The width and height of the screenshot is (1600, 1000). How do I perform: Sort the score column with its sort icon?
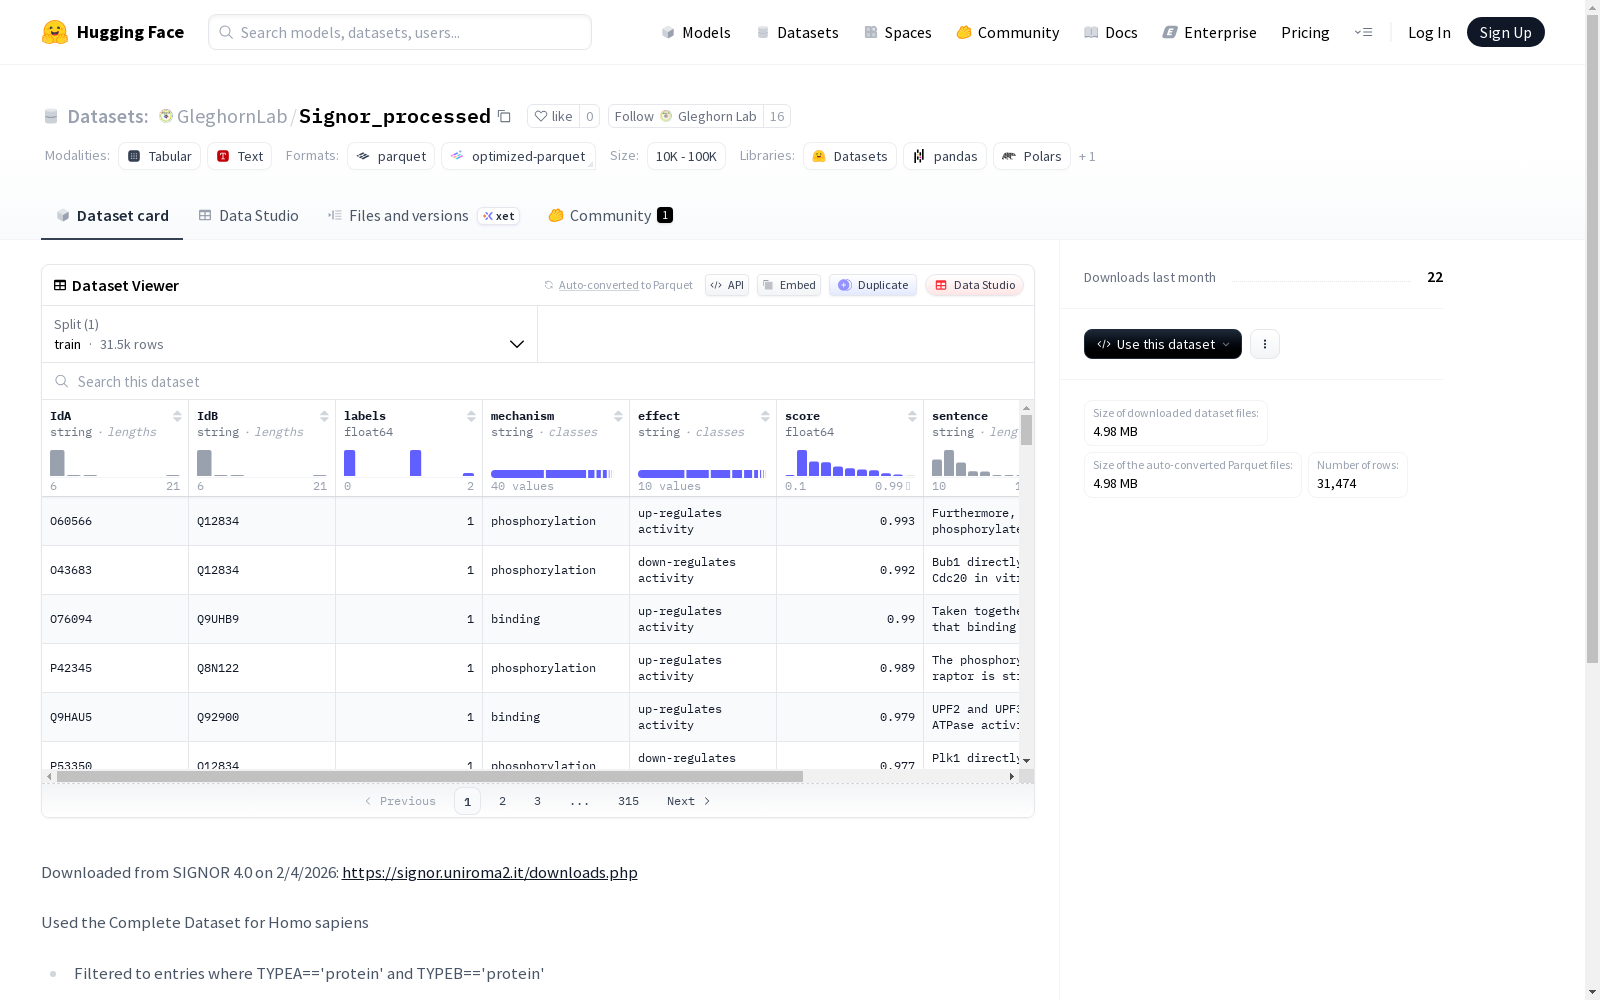coord(912,416)
